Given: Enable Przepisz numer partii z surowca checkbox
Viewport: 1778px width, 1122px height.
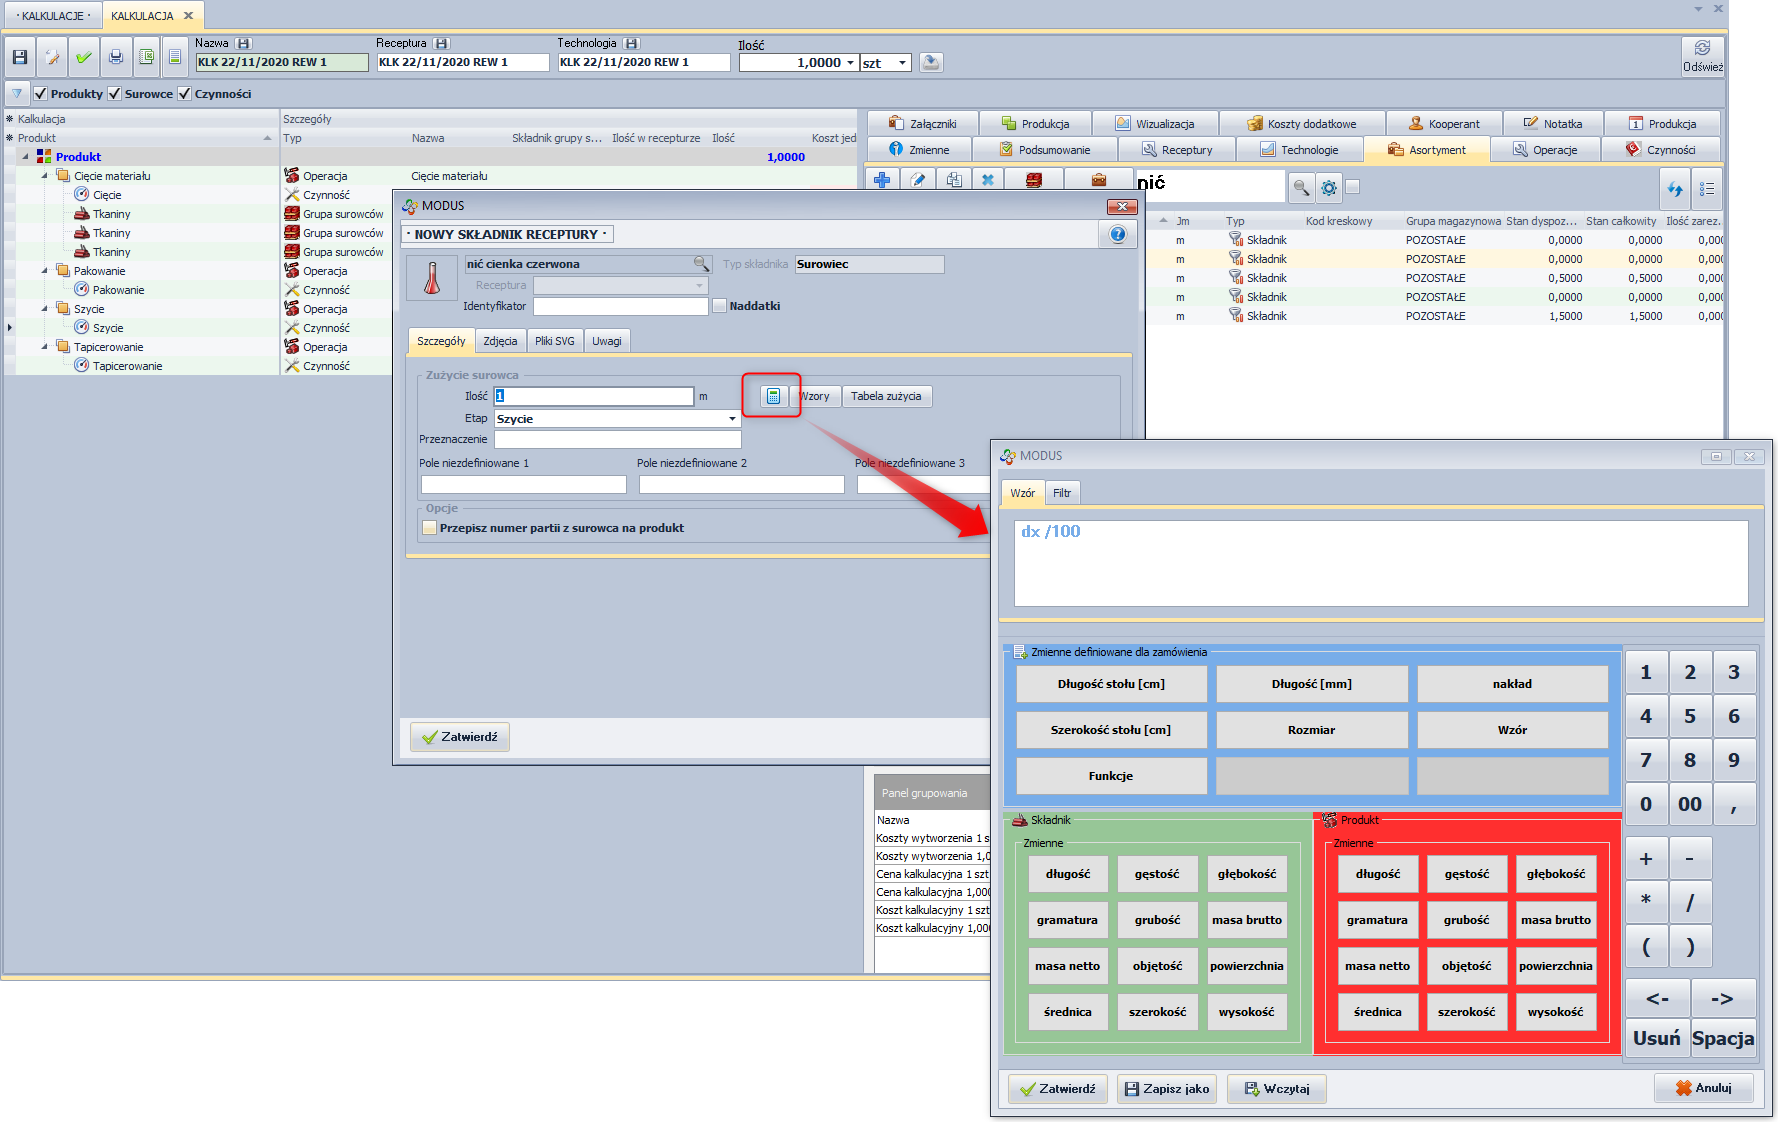Looking at the screenshot, I should [x=430, y=528].
